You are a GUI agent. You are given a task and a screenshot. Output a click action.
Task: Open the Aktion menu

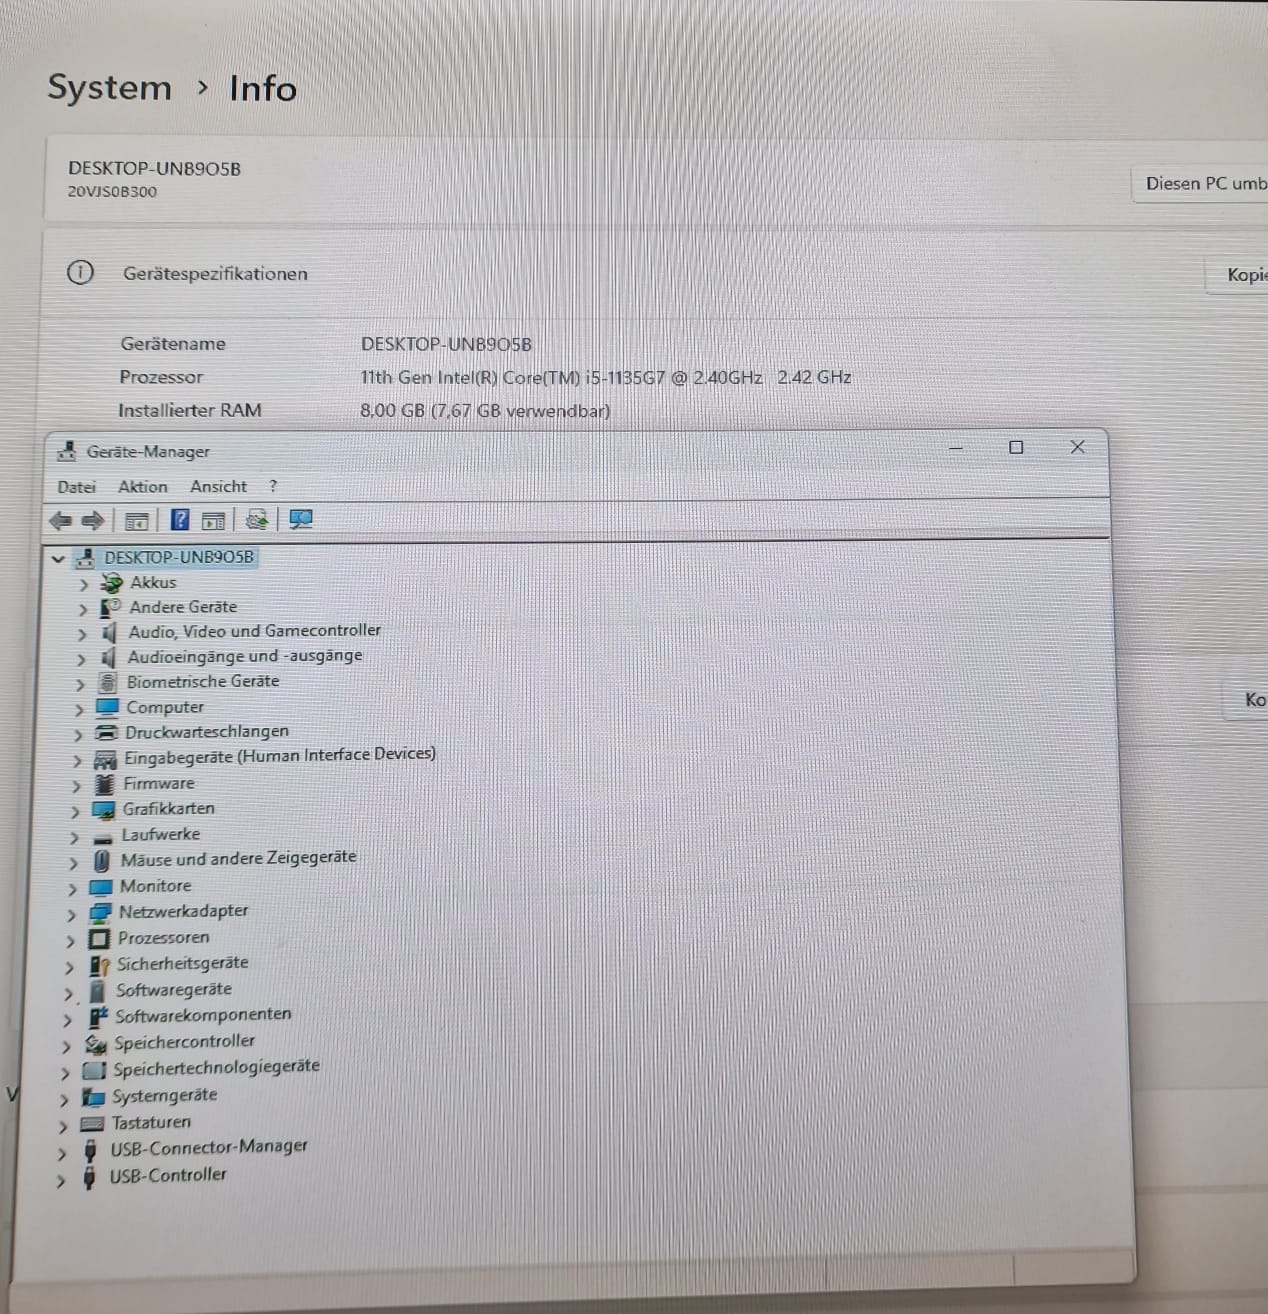click(143, 487)
